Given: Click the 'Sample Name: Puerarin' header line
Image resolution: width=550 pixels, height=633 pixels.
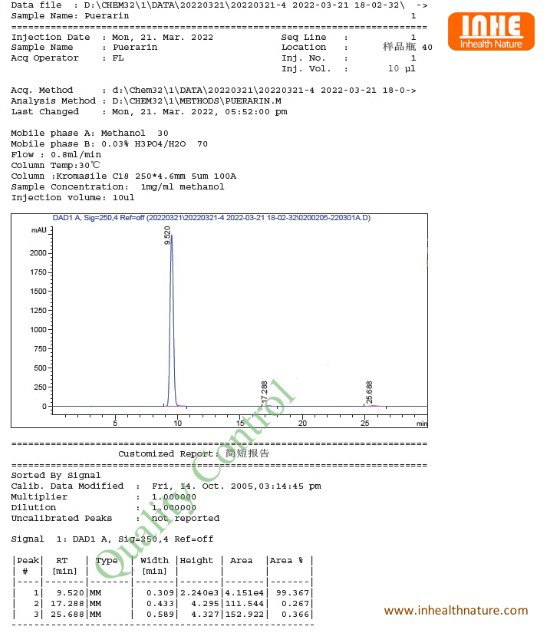Looking at the screenshot, I should click(70, 16).
